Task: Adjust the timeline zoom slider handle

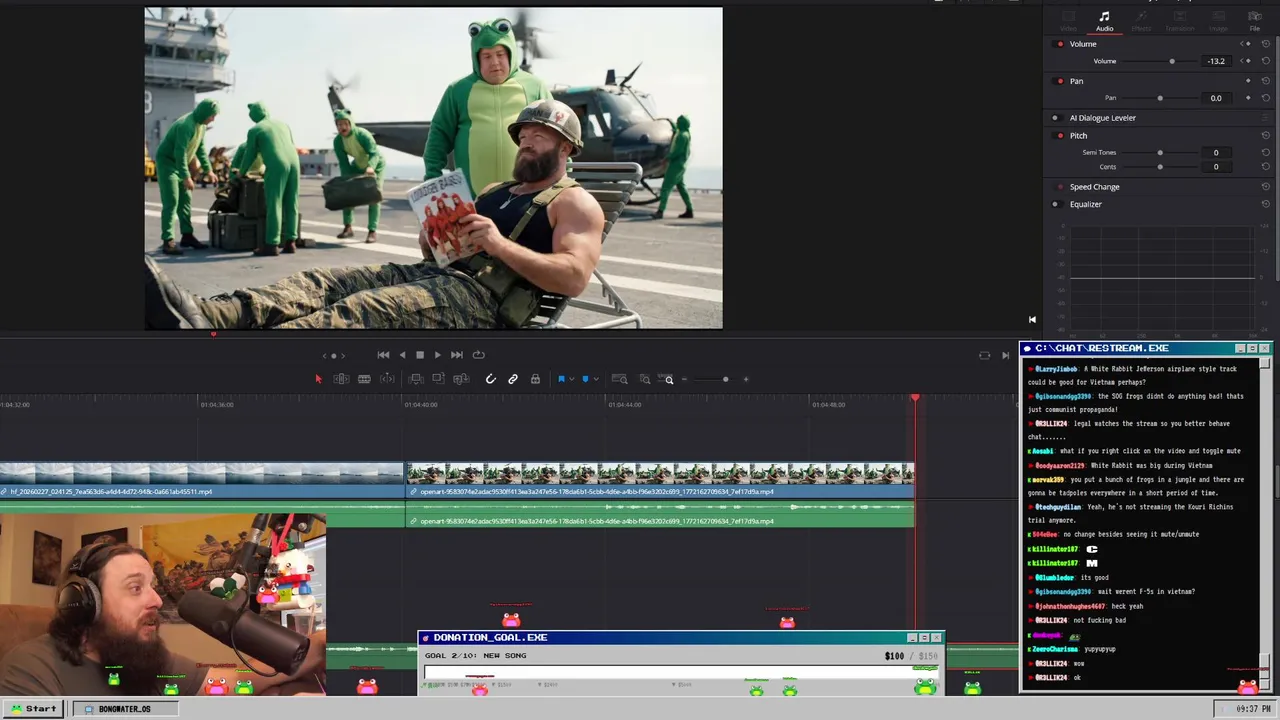Action: click(x=726, y=379)
